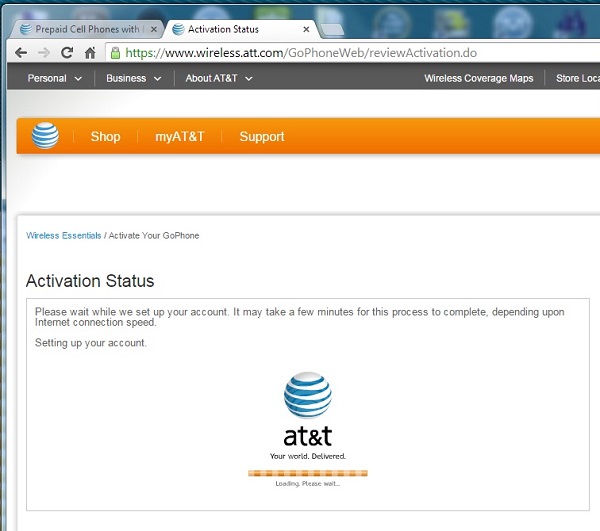Open a new tab with the new-tab button

coord(331,30)
